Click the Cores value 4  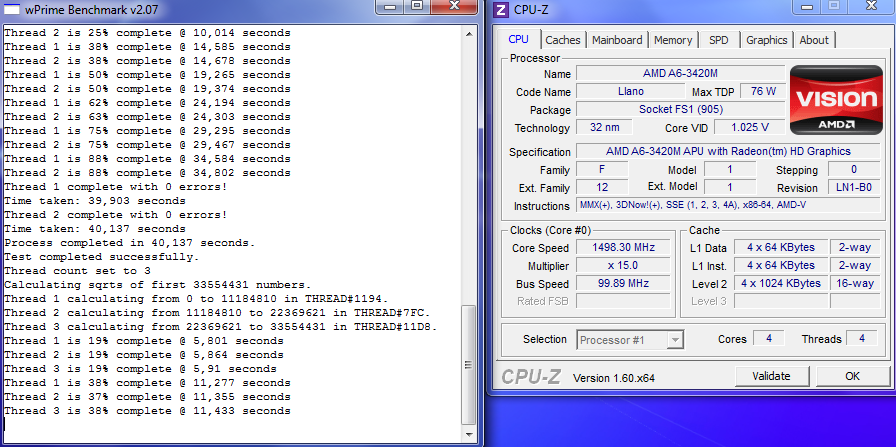click(769, 338)
